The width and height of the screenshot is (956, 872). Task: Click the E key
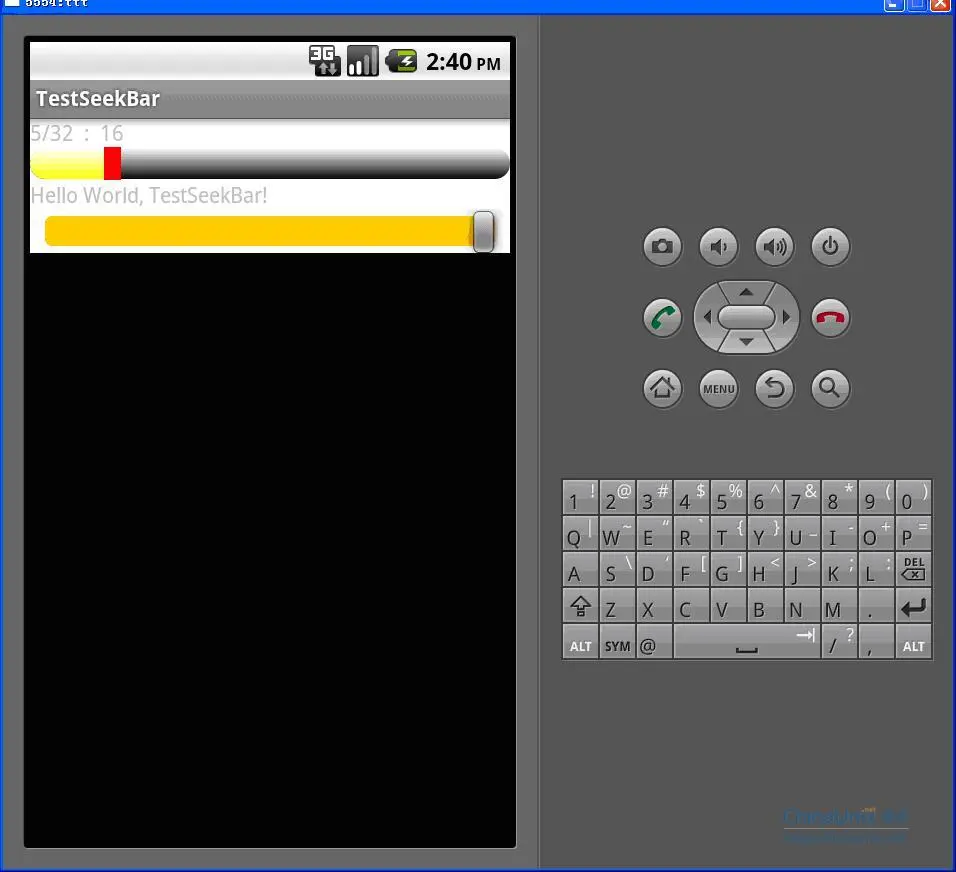654,534
